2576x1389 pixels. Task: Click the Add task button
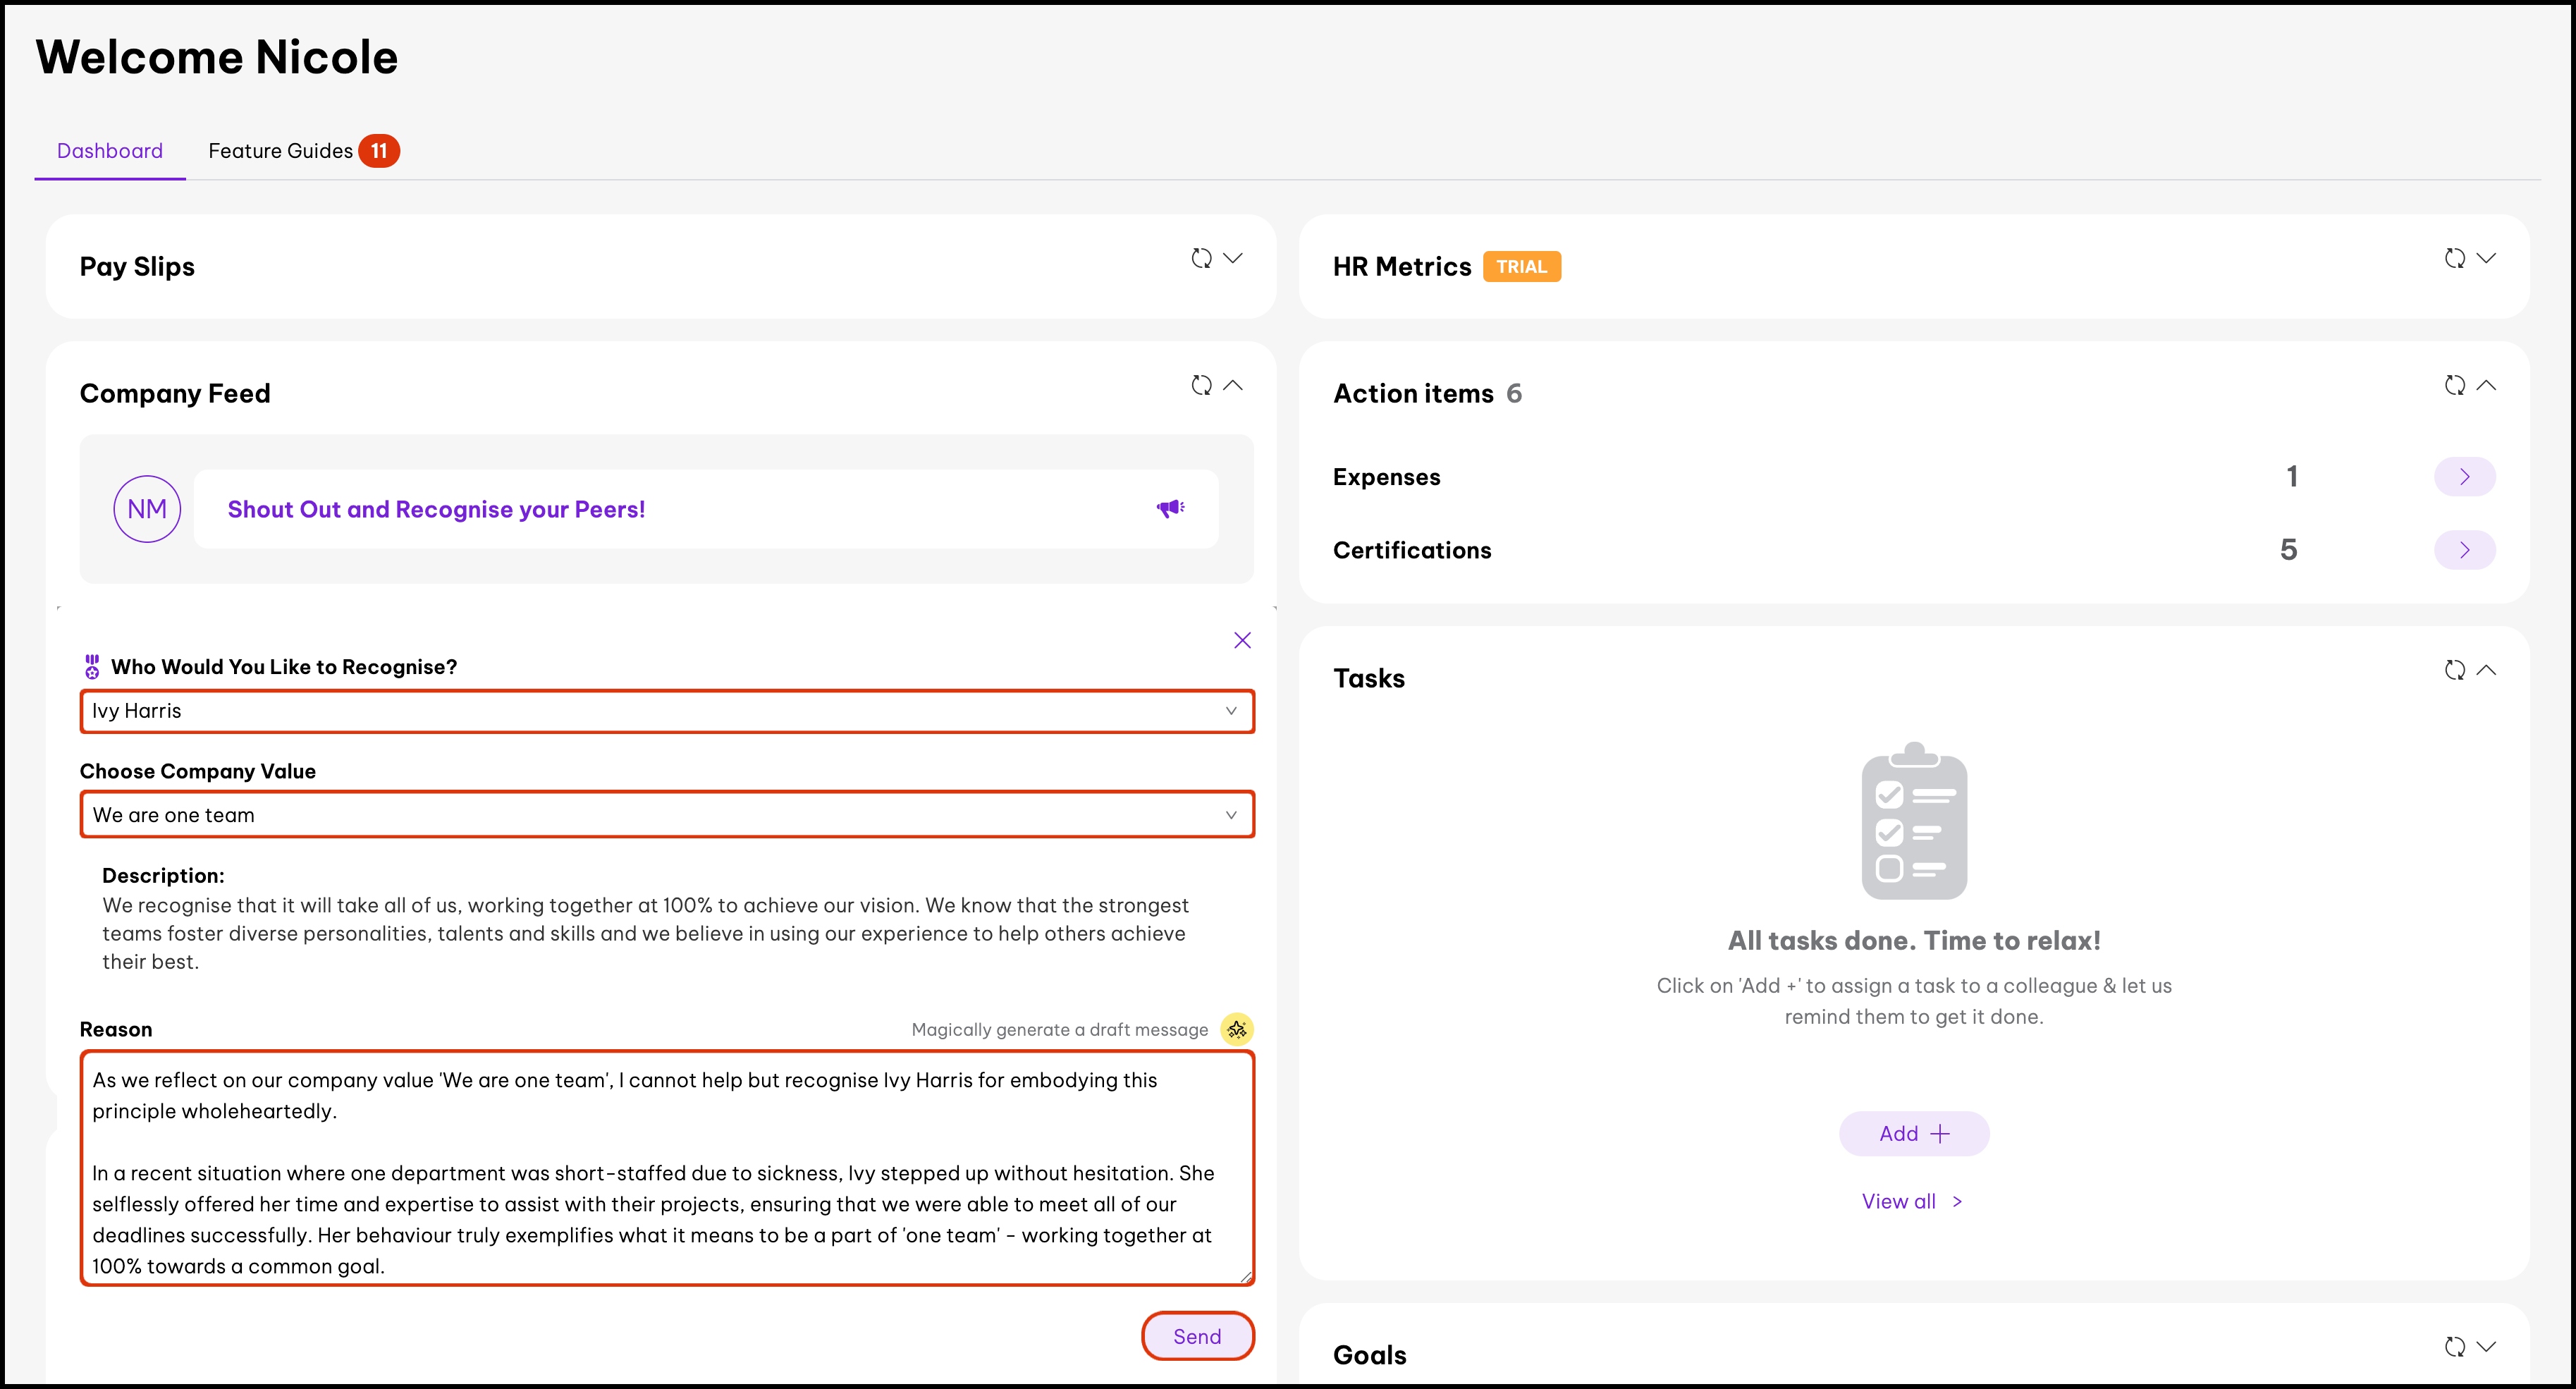point(1913,1133)
